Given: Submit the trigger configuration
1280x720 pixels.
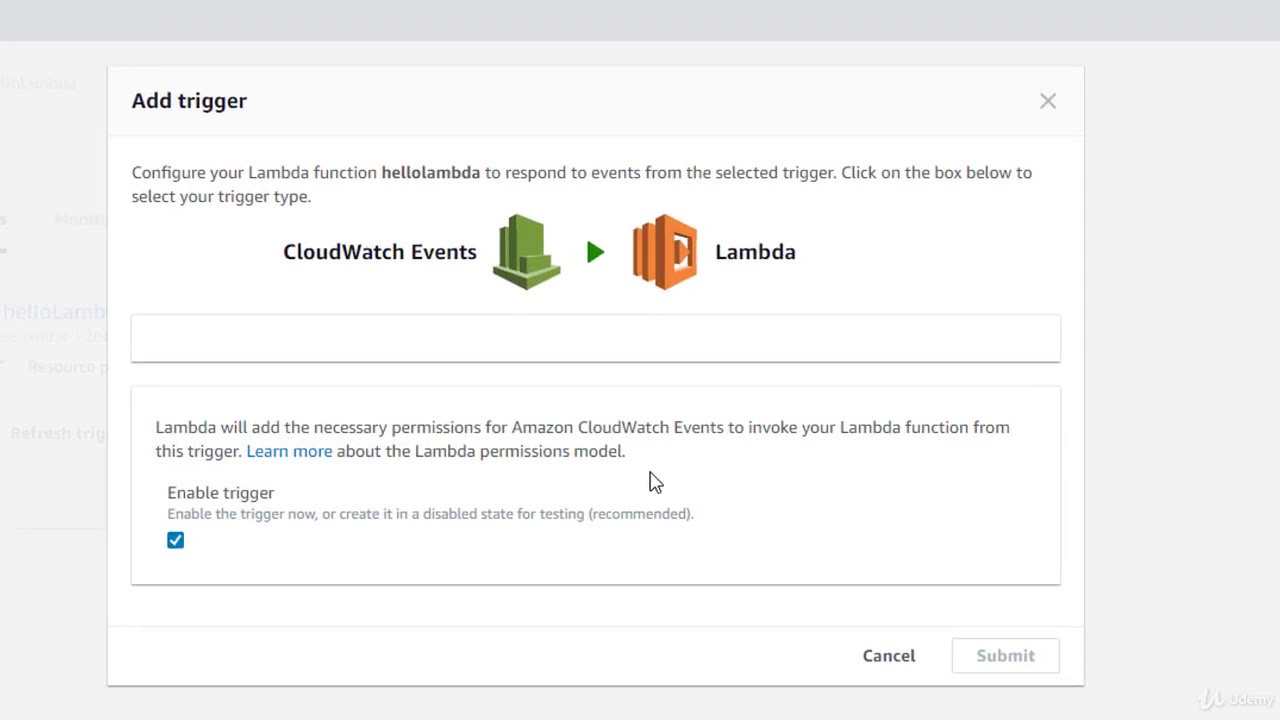Looking at the screenshot, I should [1005, 656].
